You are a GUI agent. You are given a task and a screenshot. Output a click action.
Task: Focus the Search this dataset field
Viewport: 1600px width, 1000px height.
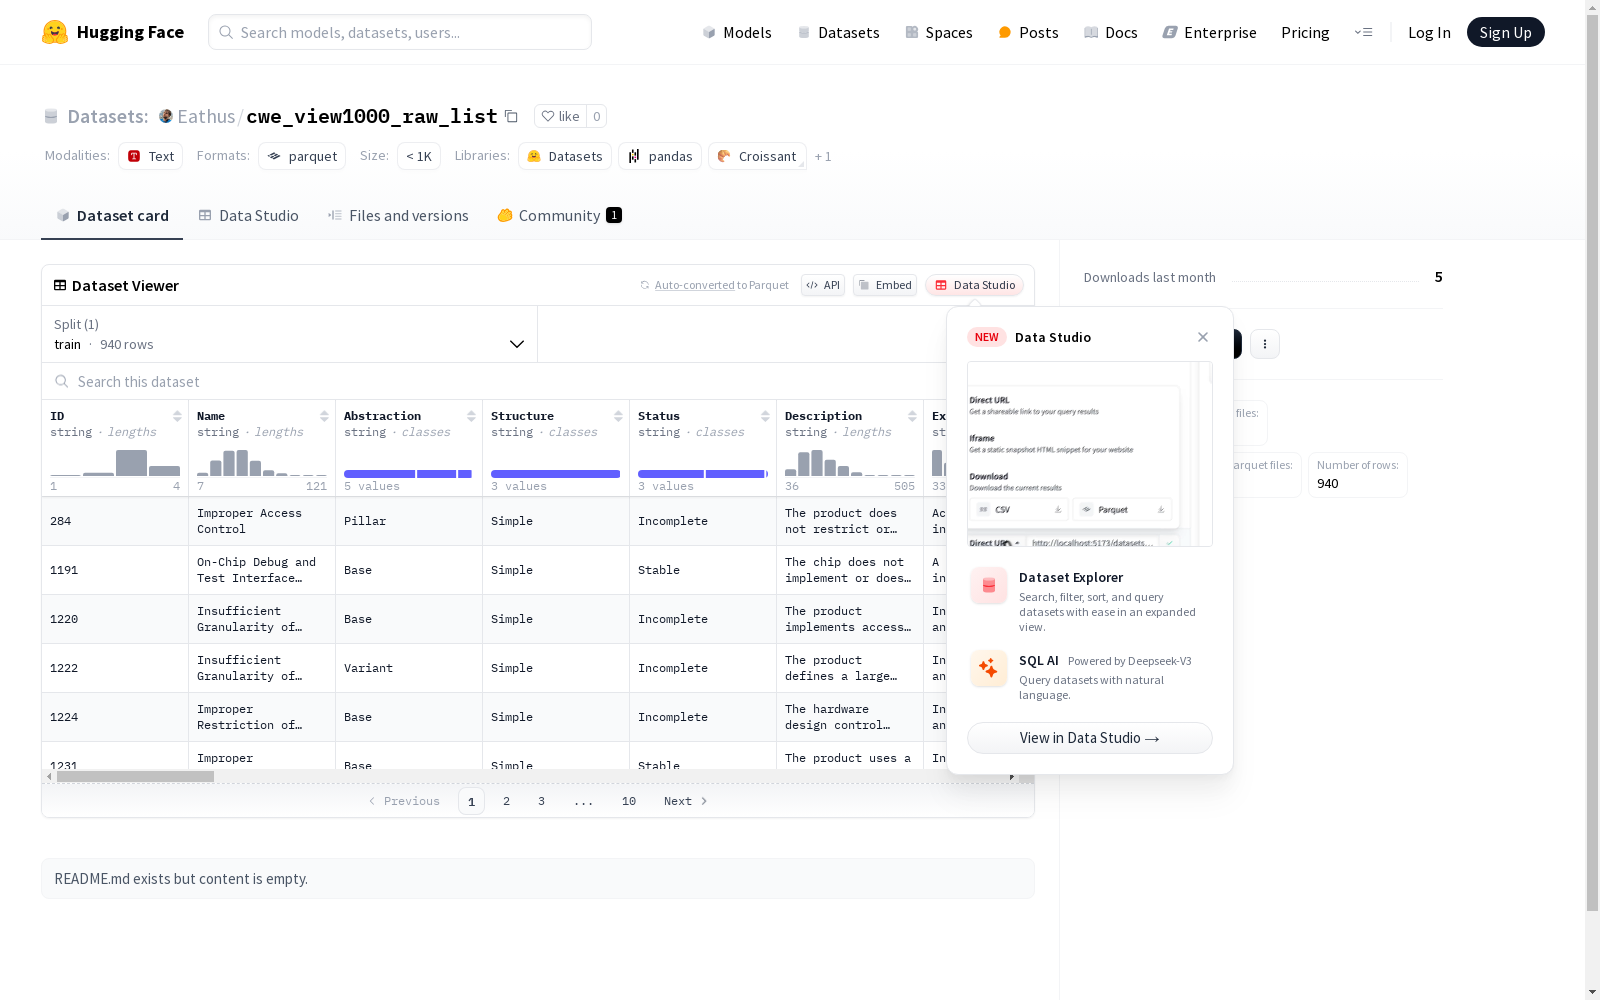[x=495, y=381]
